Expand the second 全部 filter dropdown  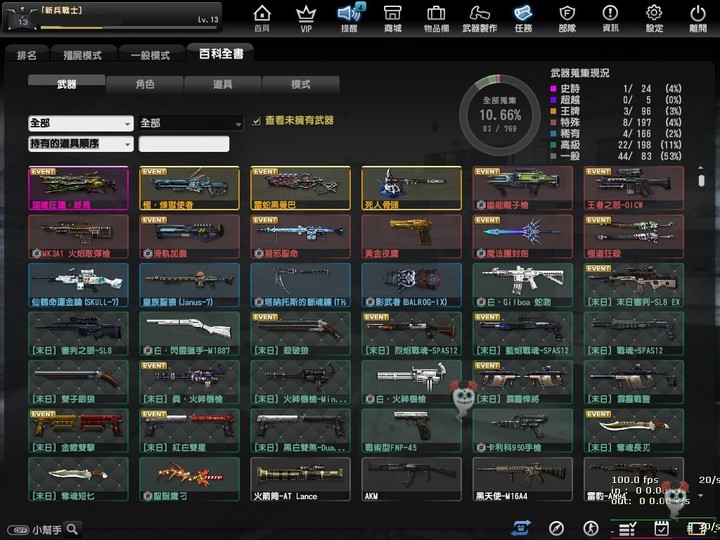(x=190, y=123)
